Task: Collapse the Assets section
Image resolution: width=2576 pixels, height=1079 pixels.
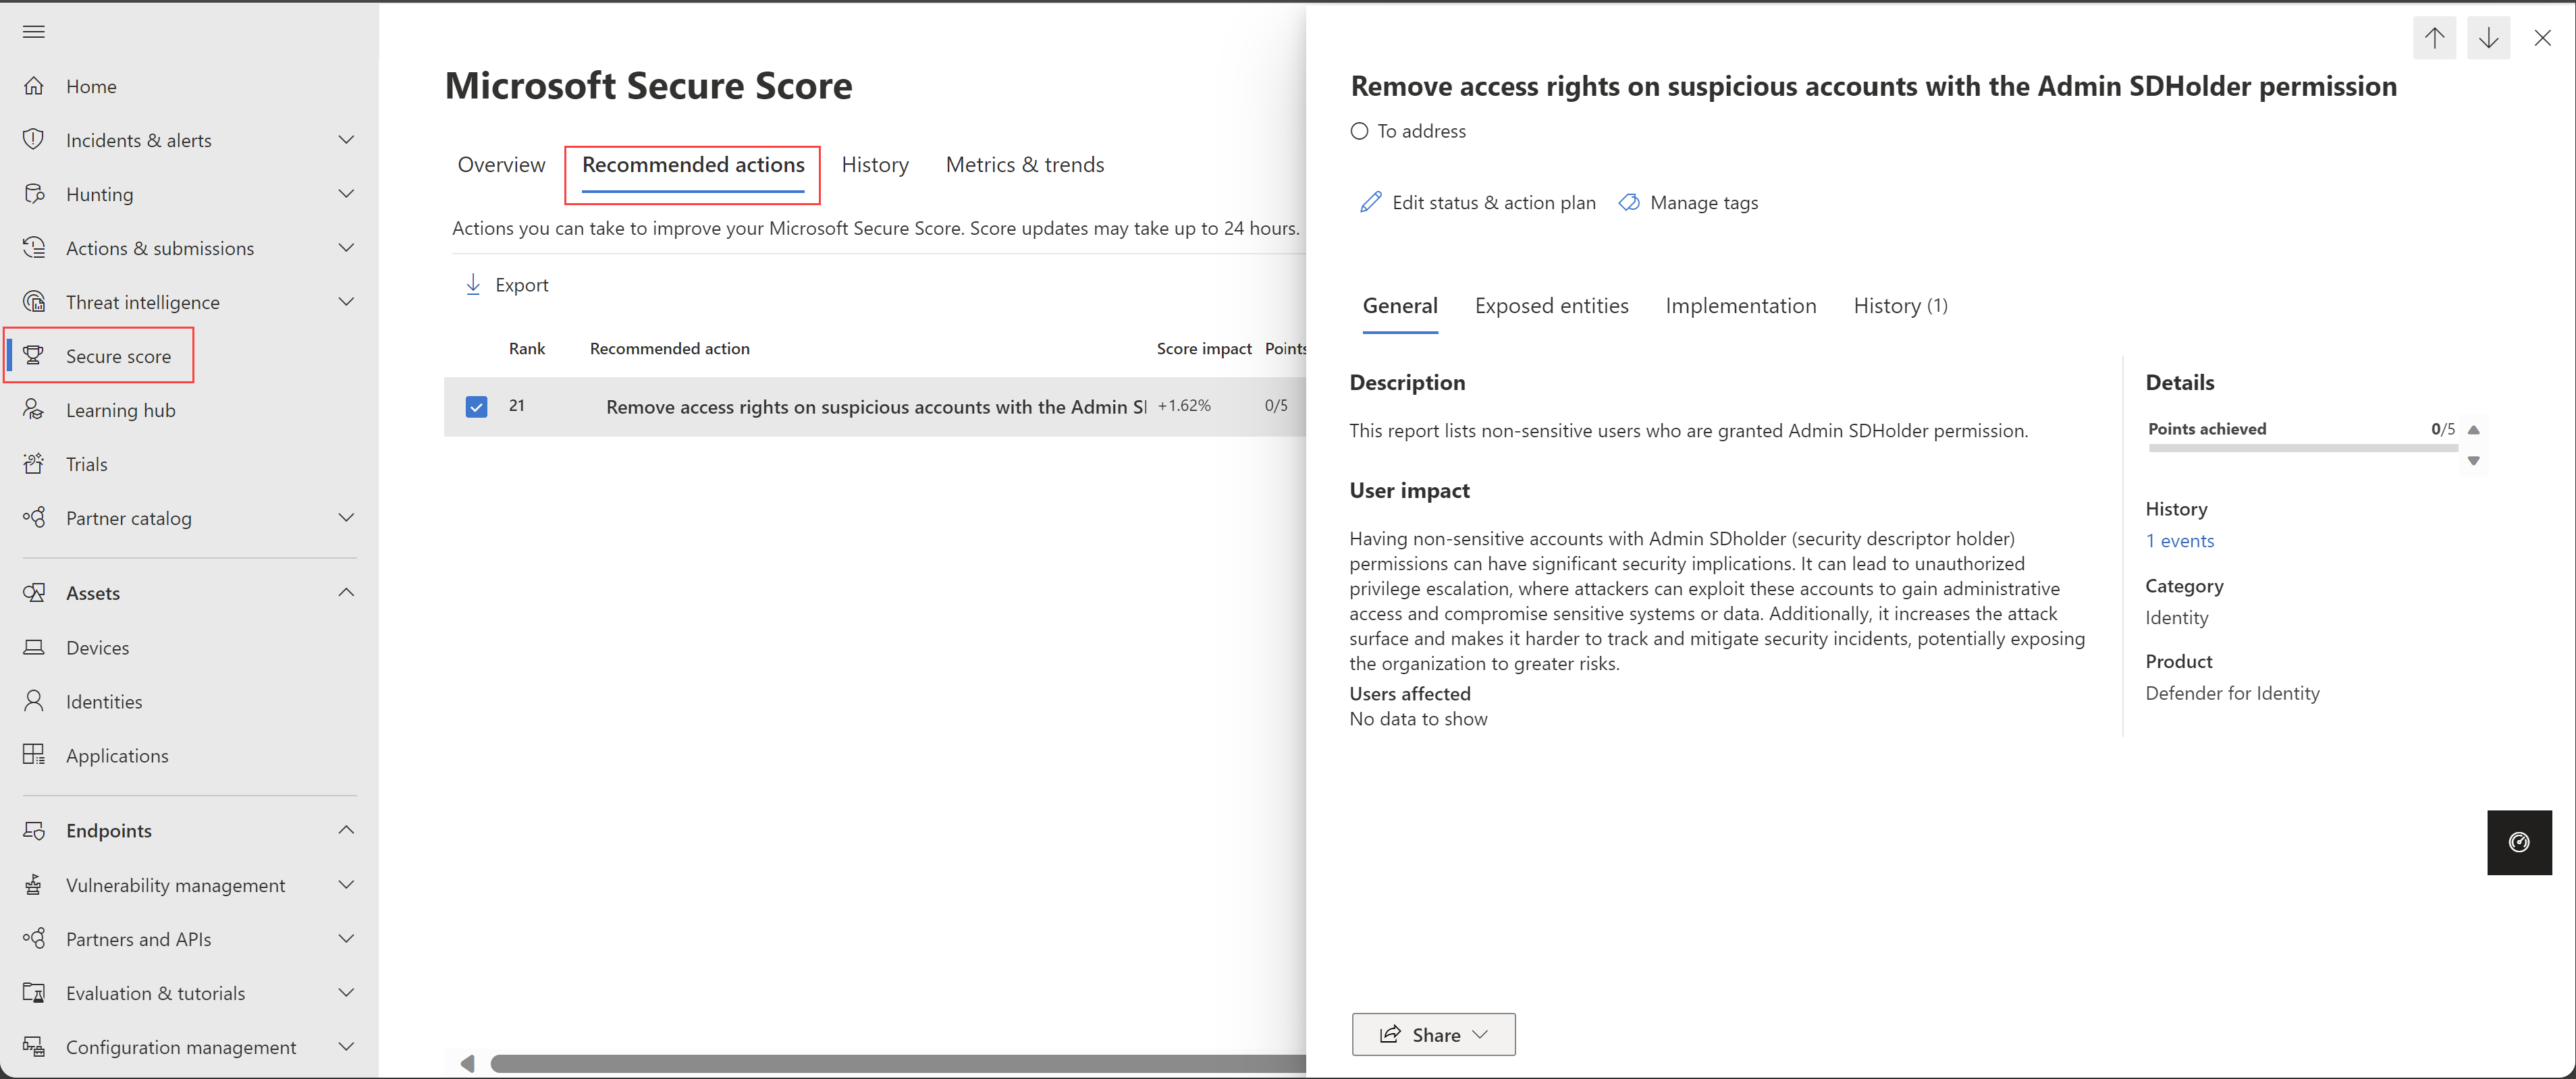Action: click(x=346, y=593)
